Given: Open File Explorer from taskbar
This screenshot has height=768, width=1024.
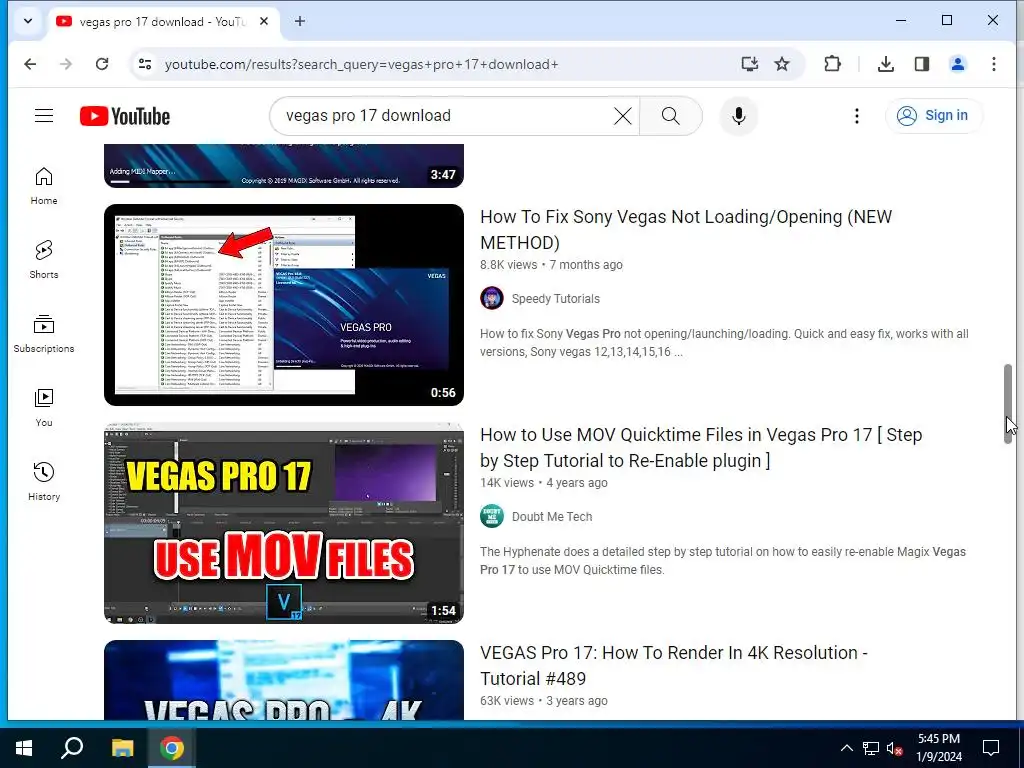Looking at the screenshot, I should pos(122,748).
